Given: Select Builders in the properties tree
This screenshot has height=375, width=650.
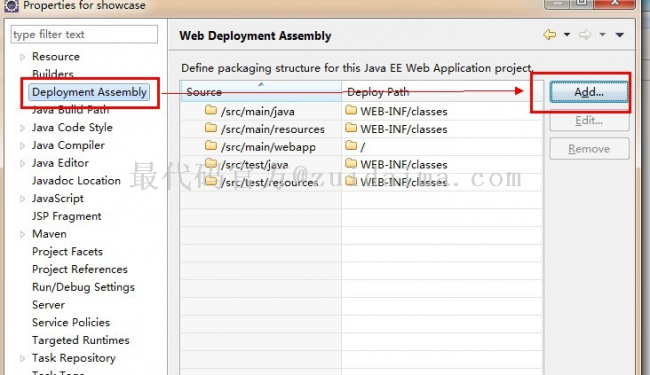Looking at the screenshot, I should pos(53,74).
